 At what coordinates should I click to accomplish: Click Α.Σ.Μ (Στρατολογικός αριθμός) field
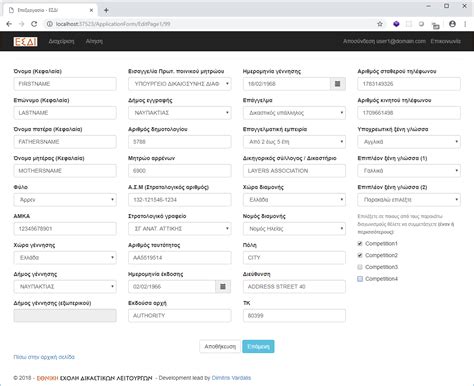[180, 200]
